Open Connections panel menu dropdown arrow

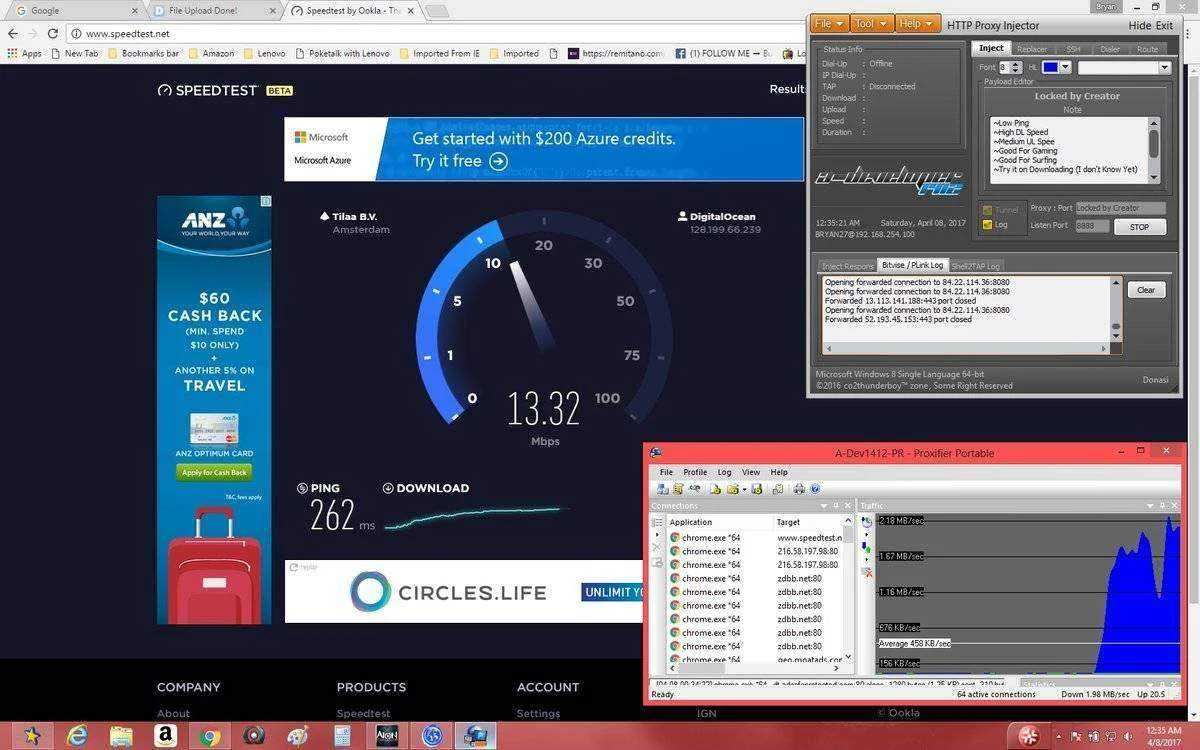click(x=823, y=506)
